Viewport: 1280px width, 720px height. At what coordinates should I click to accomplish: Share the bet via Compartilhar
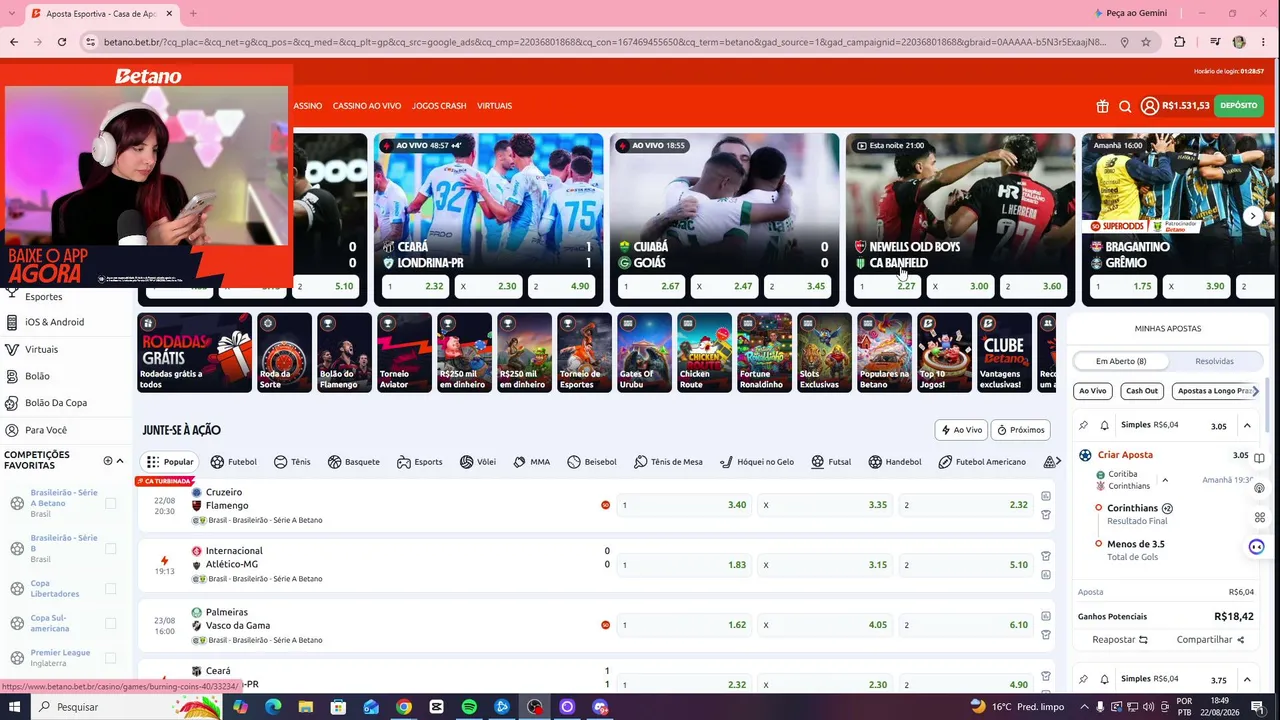tap(1211, 640)
